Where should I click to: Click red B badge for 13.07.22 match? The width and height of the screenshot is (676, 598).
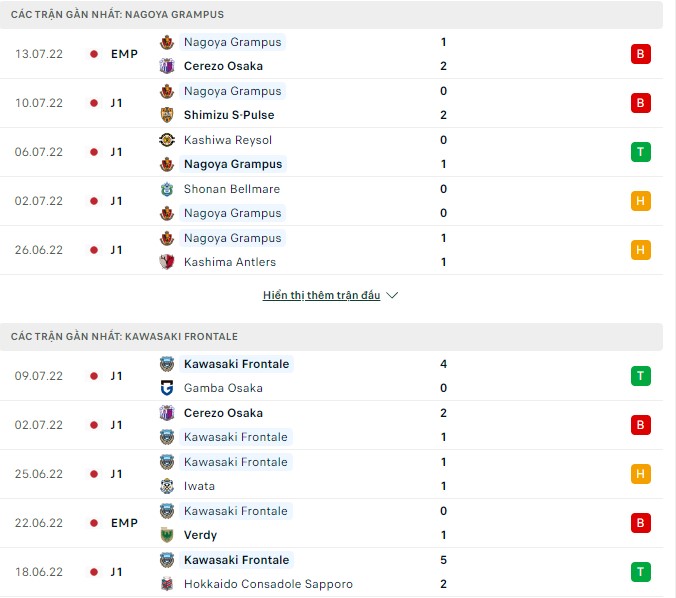[x=641, y=54]
